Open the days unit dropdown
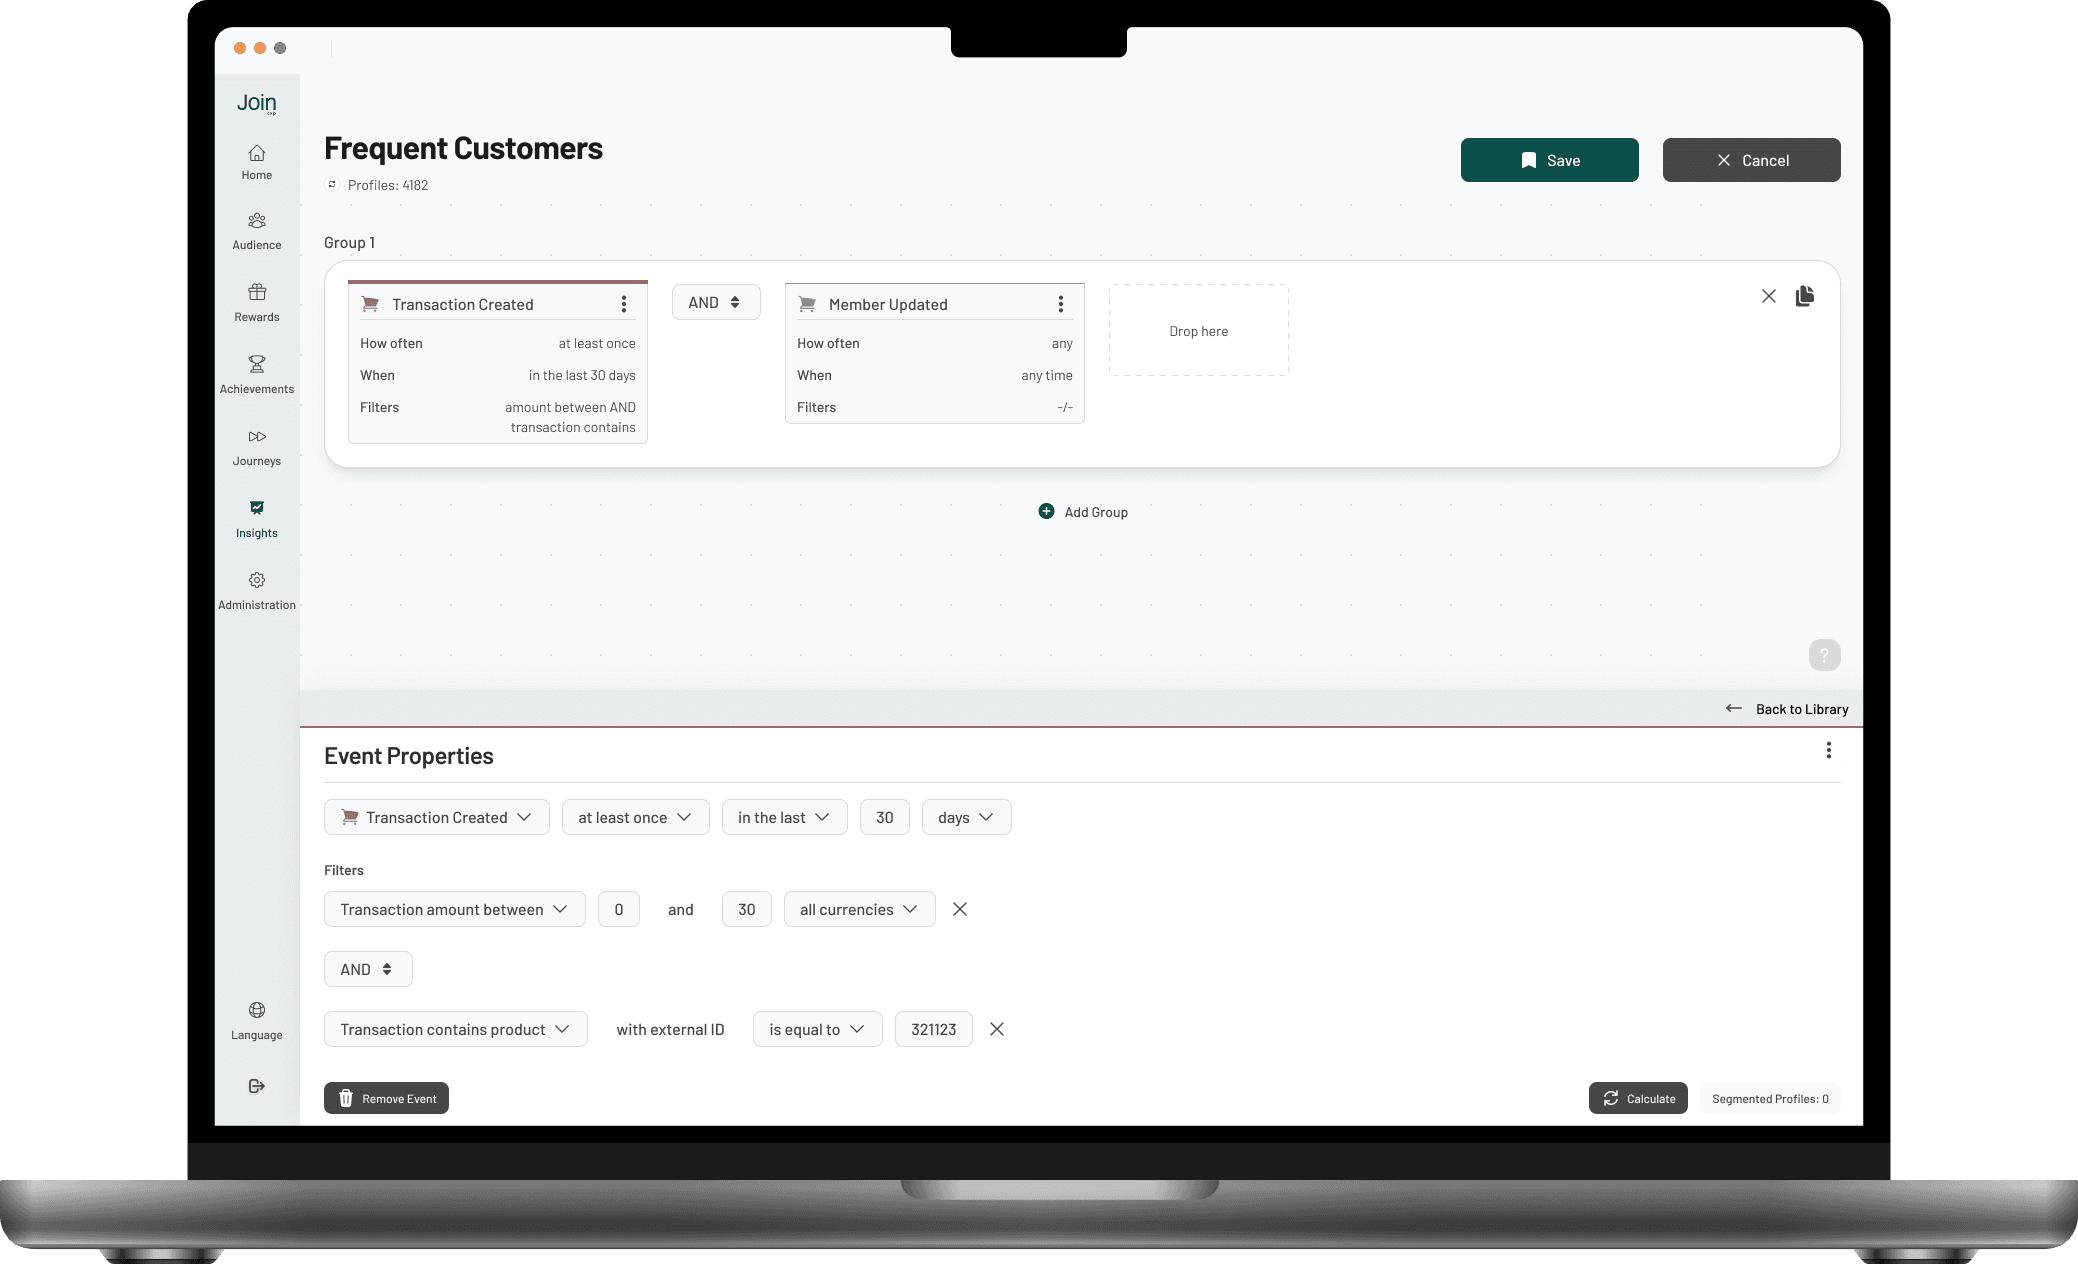Image resolution: width=2078 pixels, height=1264 pixels. pos(967,817)
